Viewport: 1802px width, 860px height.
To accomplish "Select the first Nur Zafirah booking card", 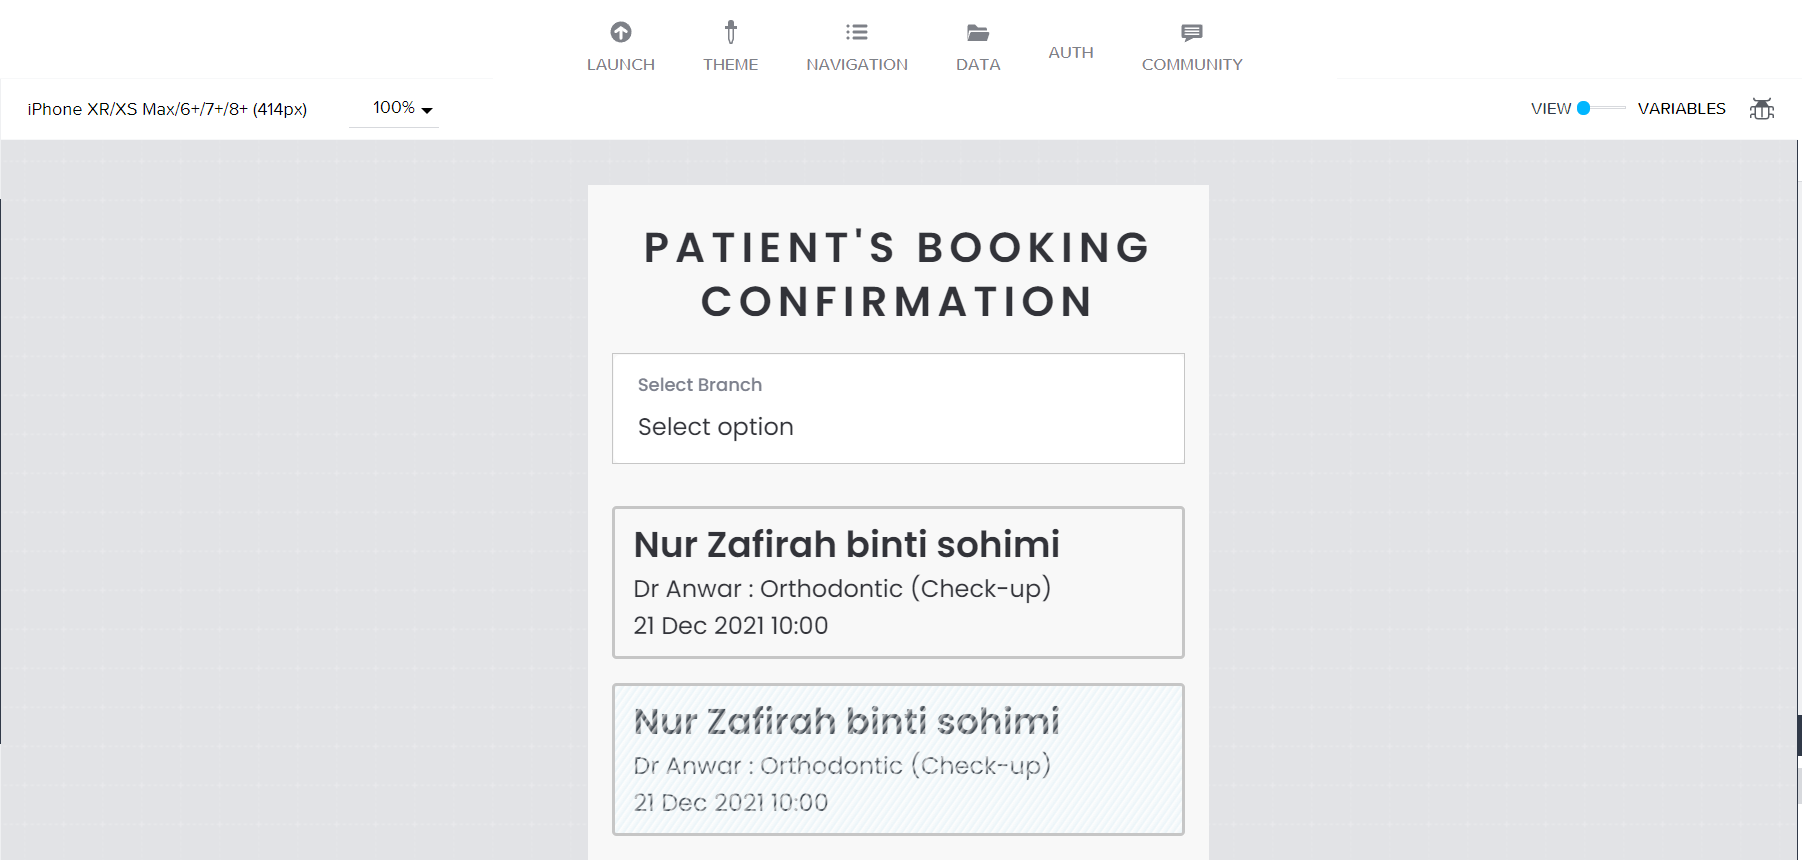I will 898,582.
